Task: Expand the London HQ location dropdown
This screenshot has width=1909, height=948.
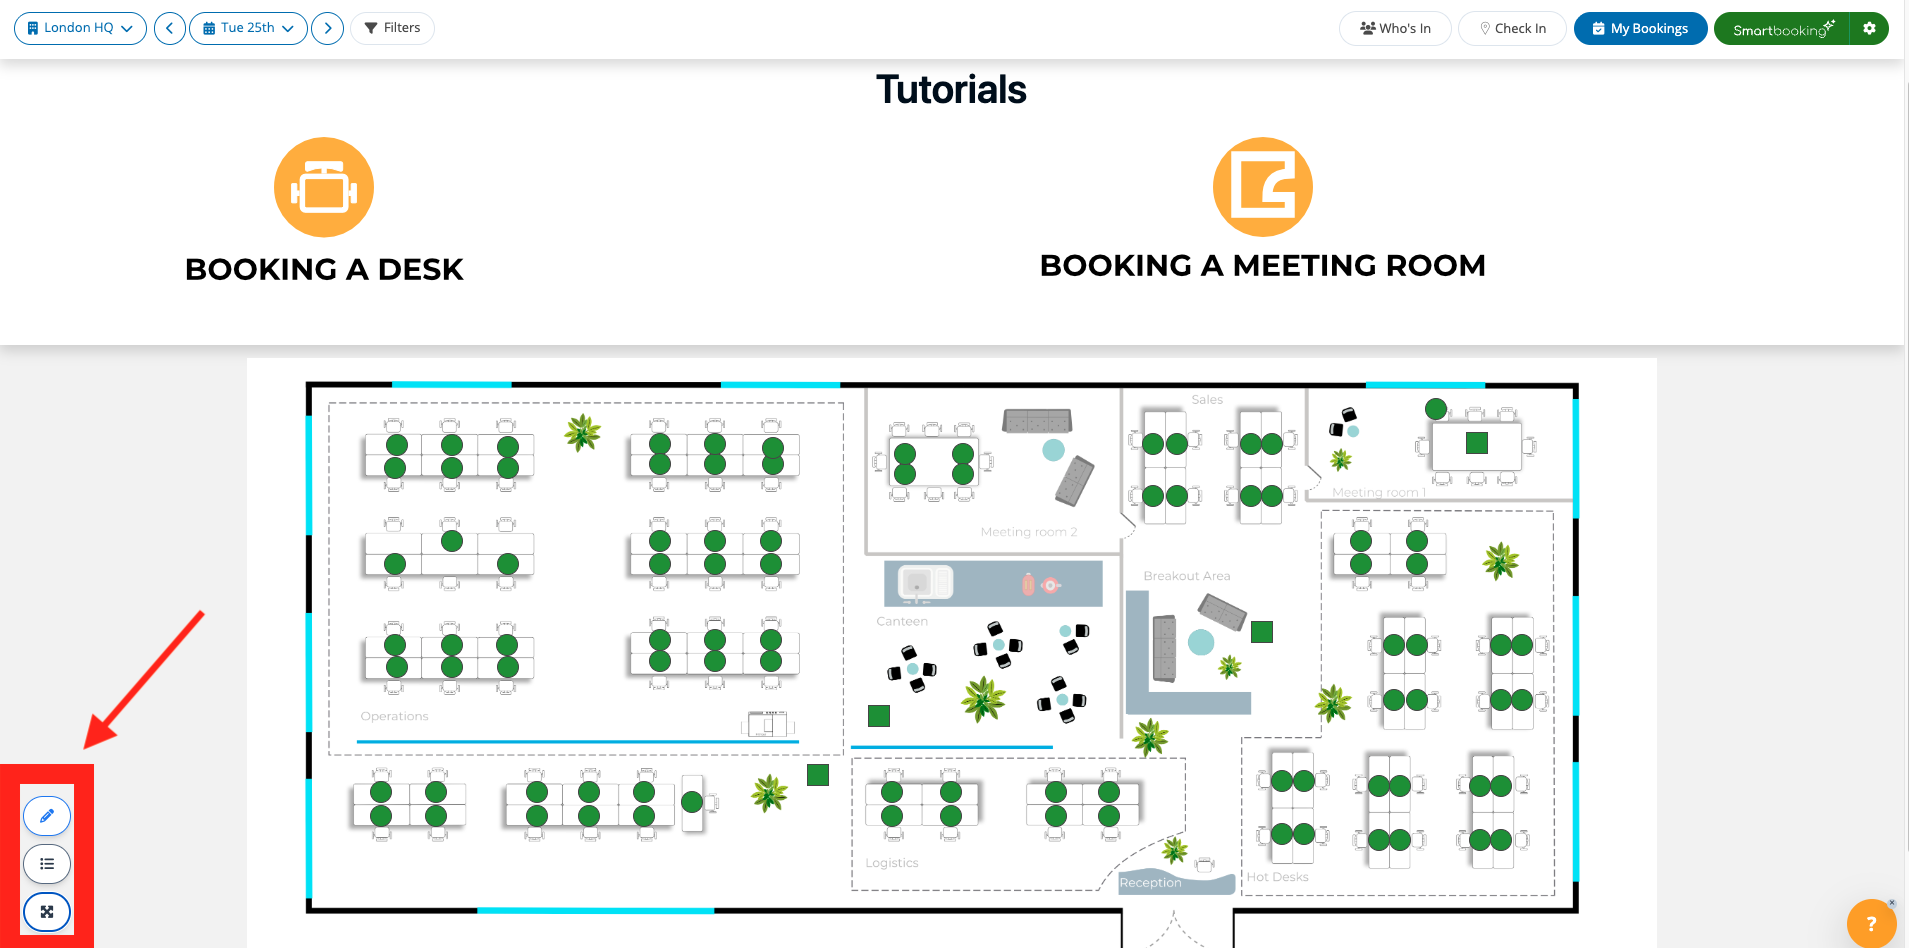Action: 80,28
